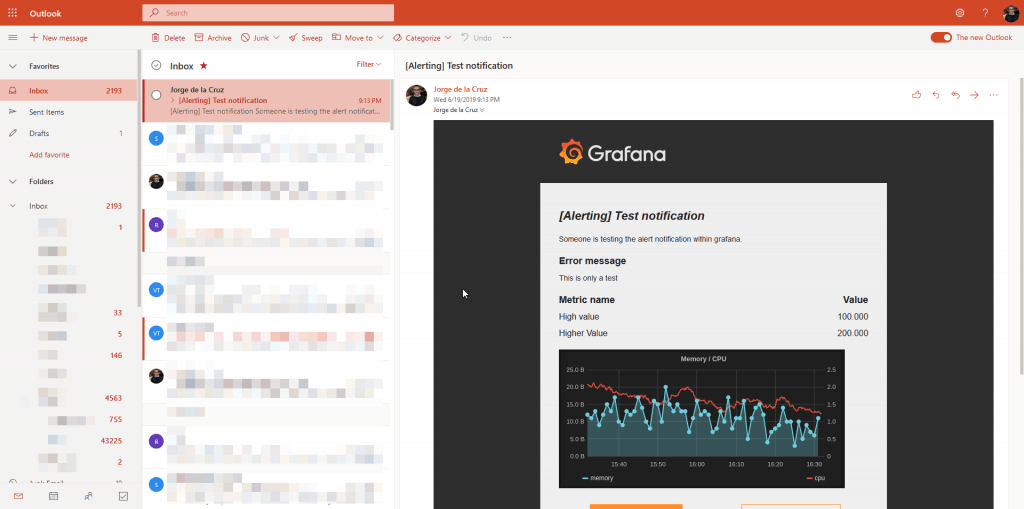Image resolution: width=1024 pixels, height=509 pixels.
Task: Switch to People module icon
Action: pos(88,496)
